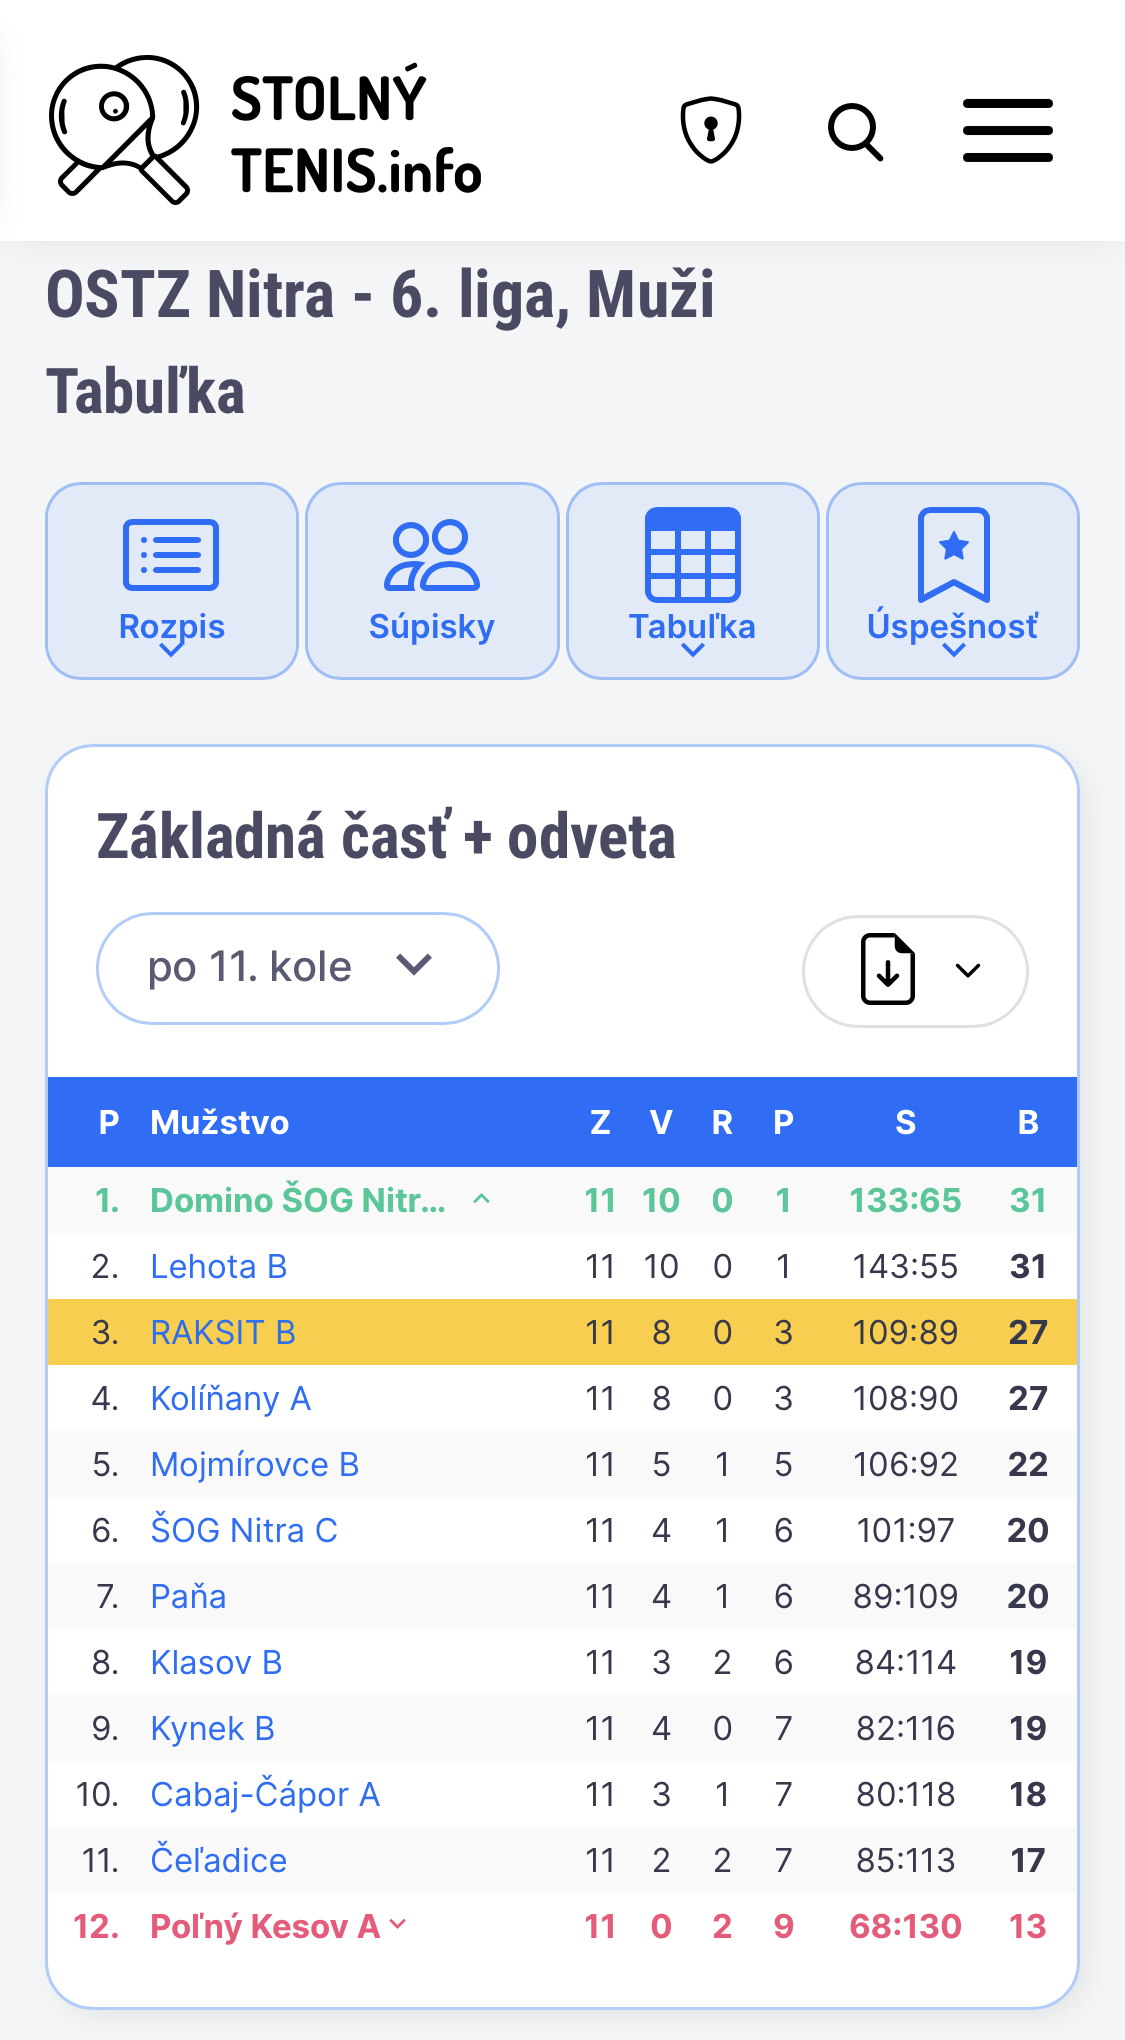
Task: Open the hamburger menu
Action: click(x=1008, y=130)
